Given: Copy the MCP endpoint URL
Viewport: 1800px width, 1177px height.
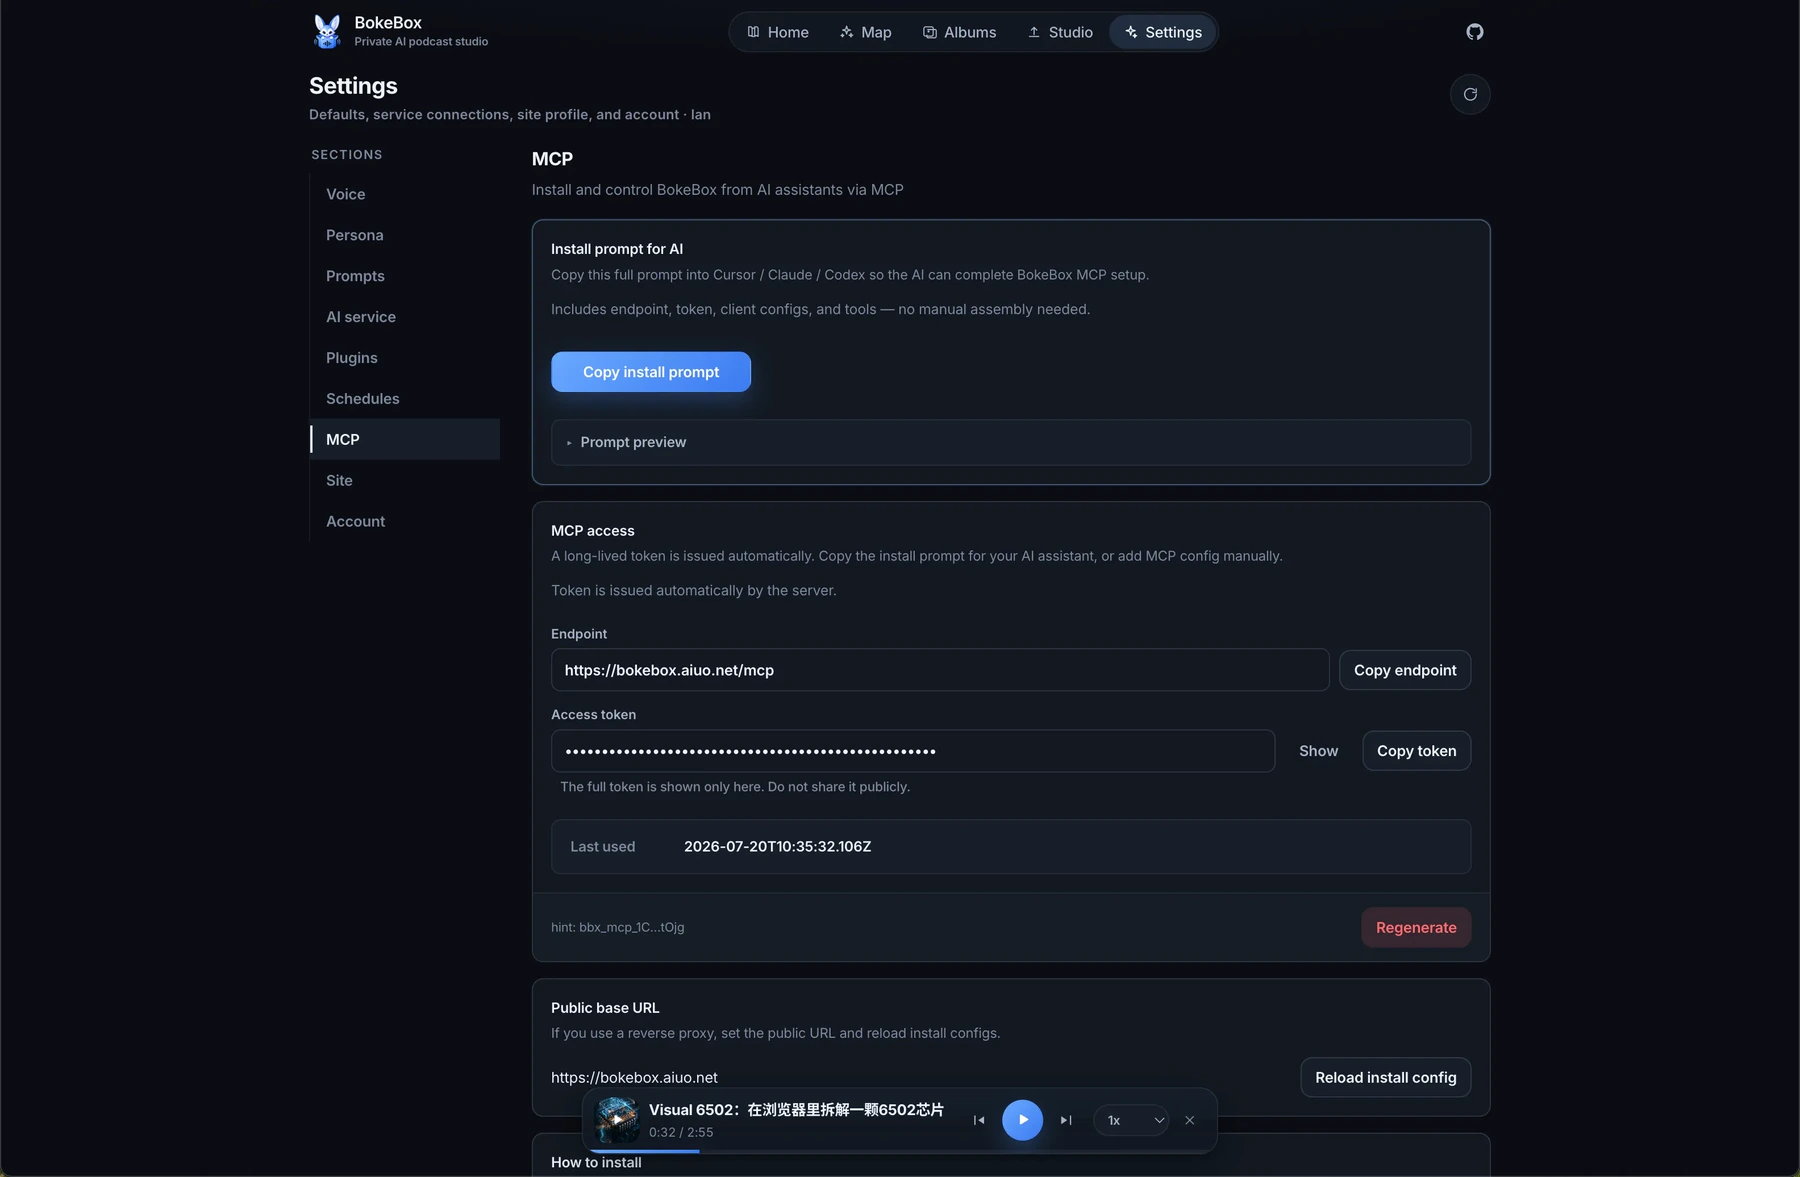Looking at the screenshot, I should tap(1405, 670).
